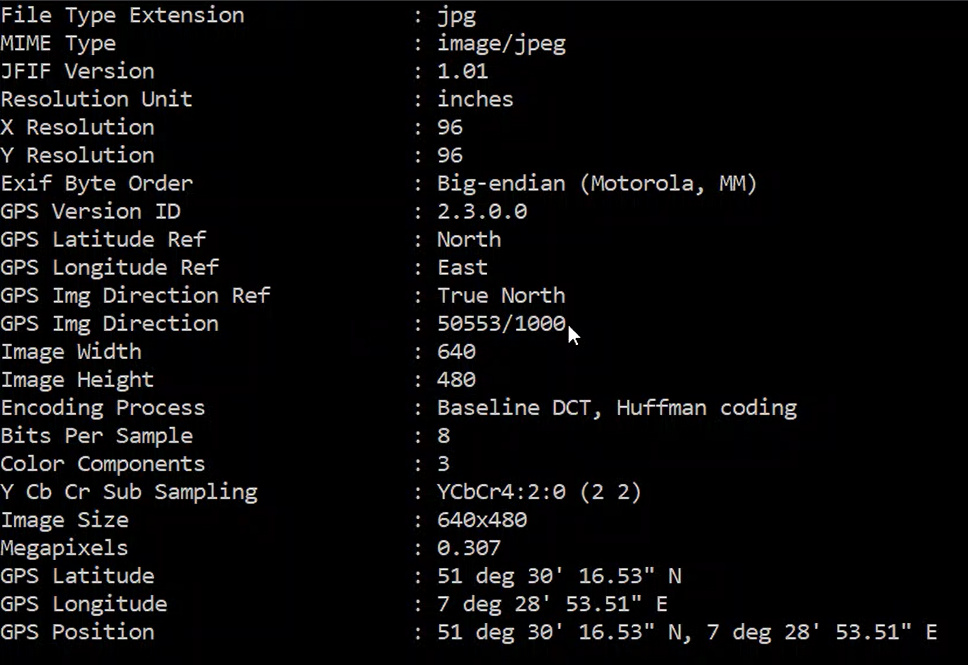Click the GPS Version ID value 2.3.0.0
This screenshot has width=968, height=665.
click(481, 212)
